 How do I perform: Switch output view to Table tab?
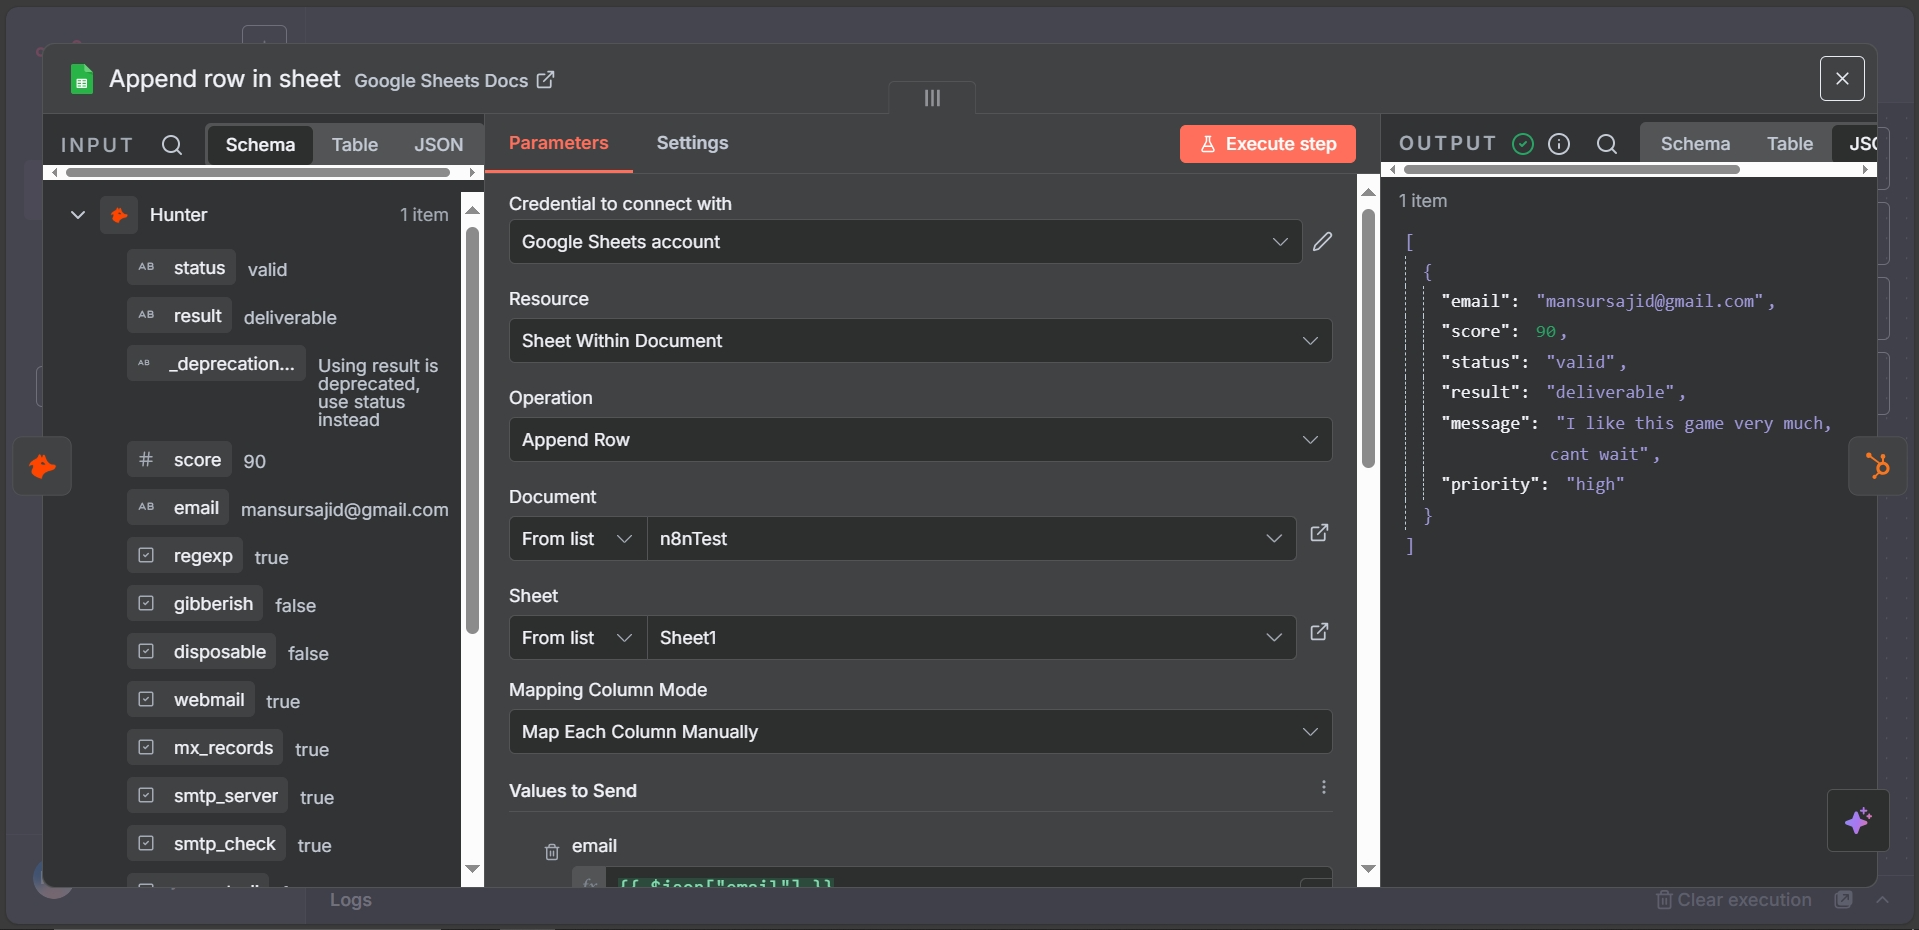(x=1789, y=144)
